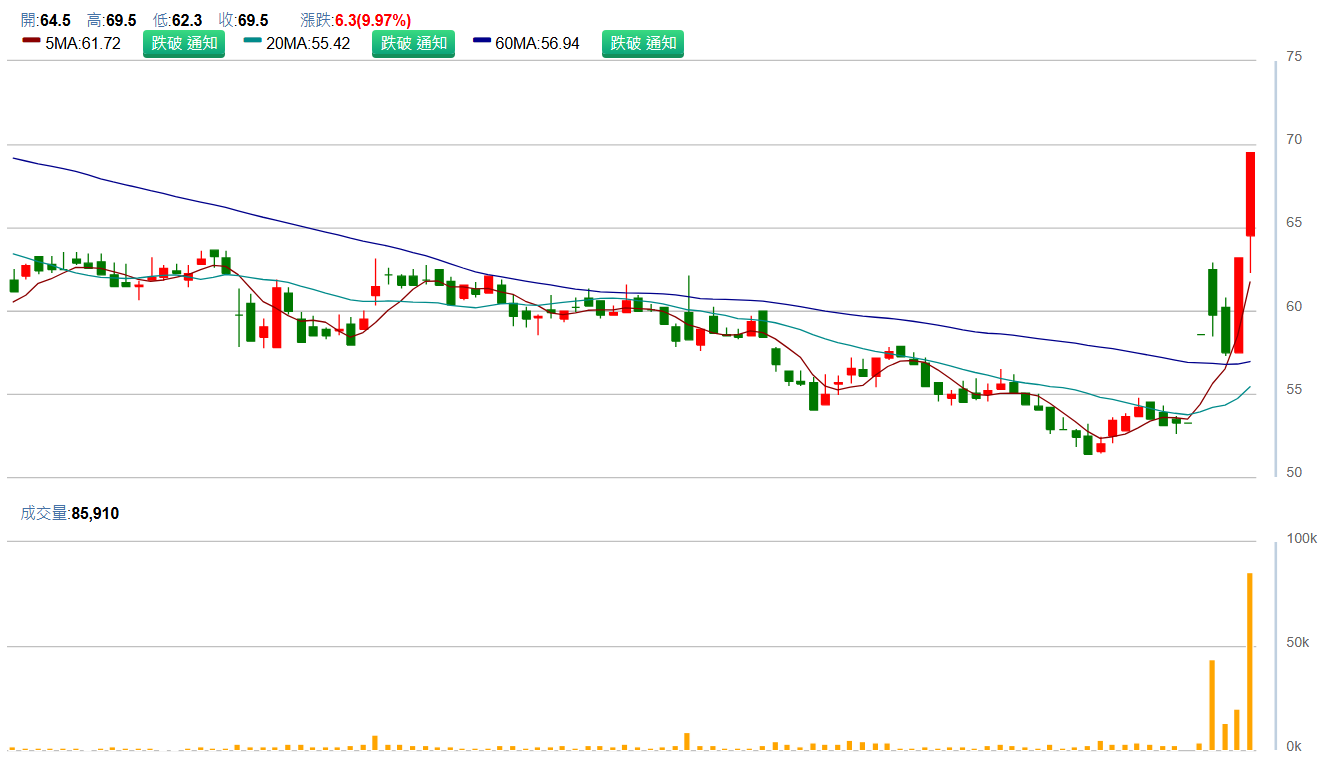Click the tallest orange volume bar
This screenshot has height=762, width=1320.
pos(1250,661)
